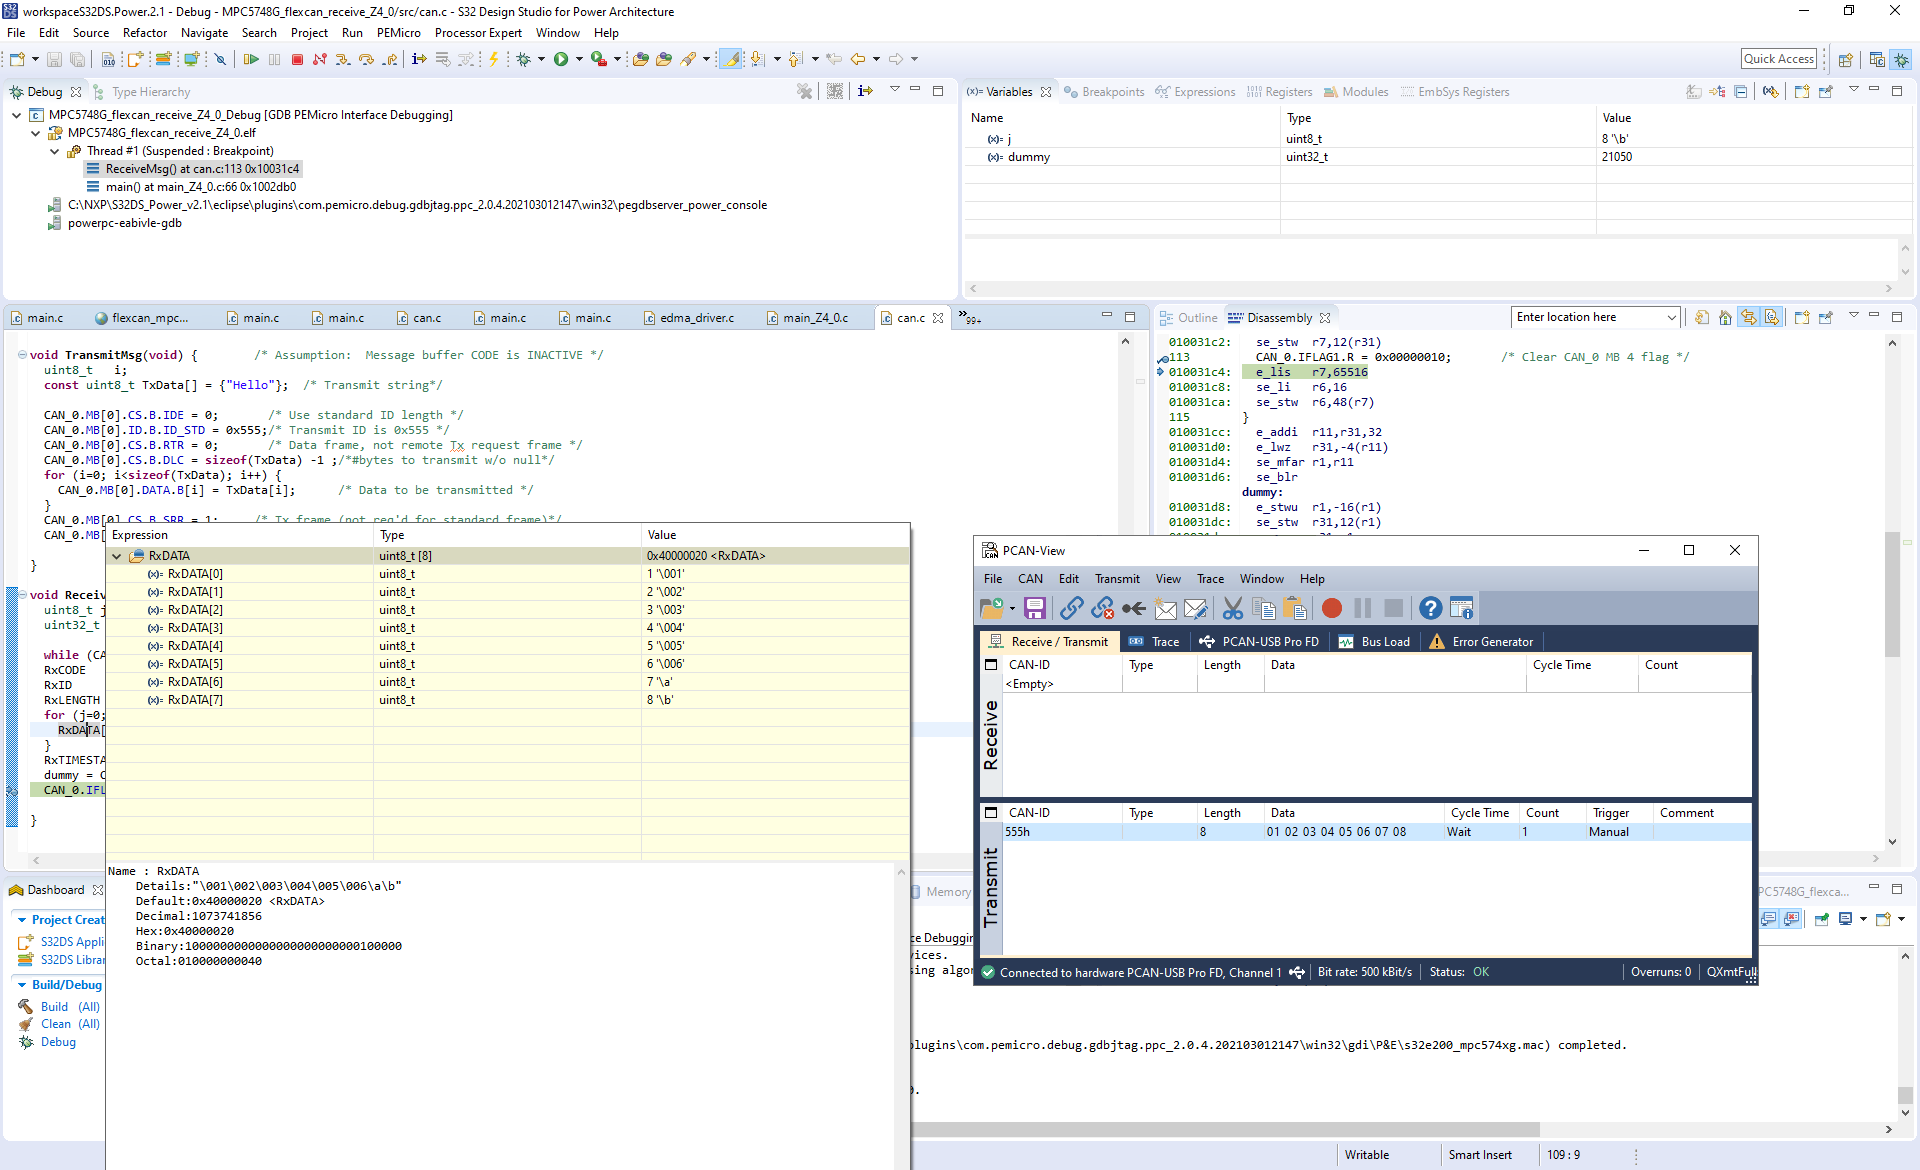Collapse Thread #1 in Debug view
The width and height of the screenshot is (1920, 1170).
(55, 151)
